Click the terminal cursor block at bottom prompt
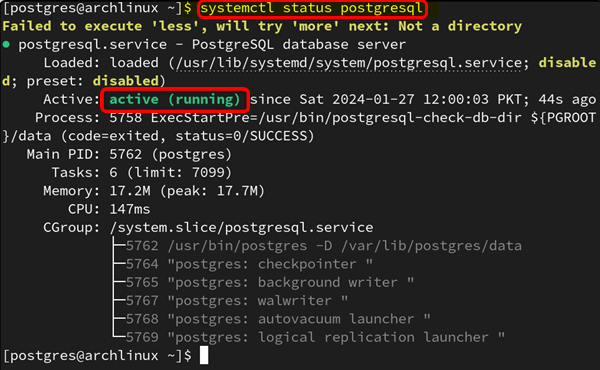 (x=204, y=355)
